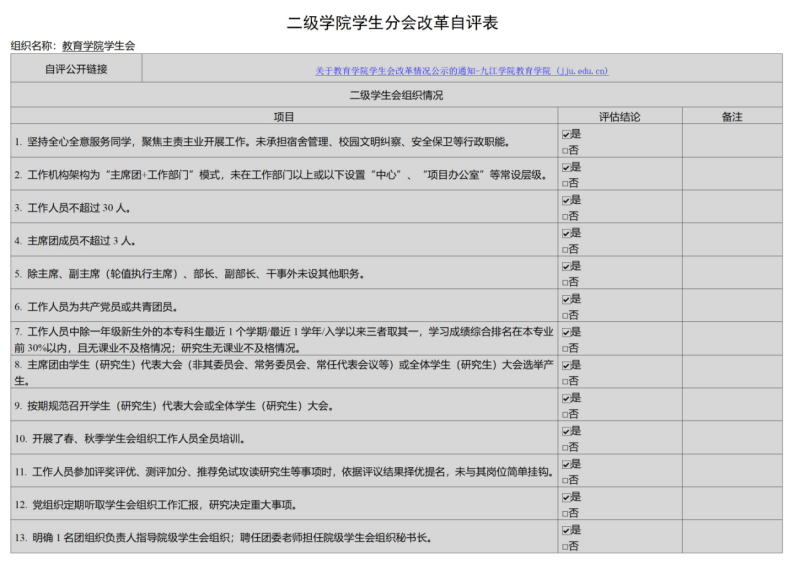Toggle 是 for item 5 未设其他职务

pyautogui.click(x=566, y=267)
